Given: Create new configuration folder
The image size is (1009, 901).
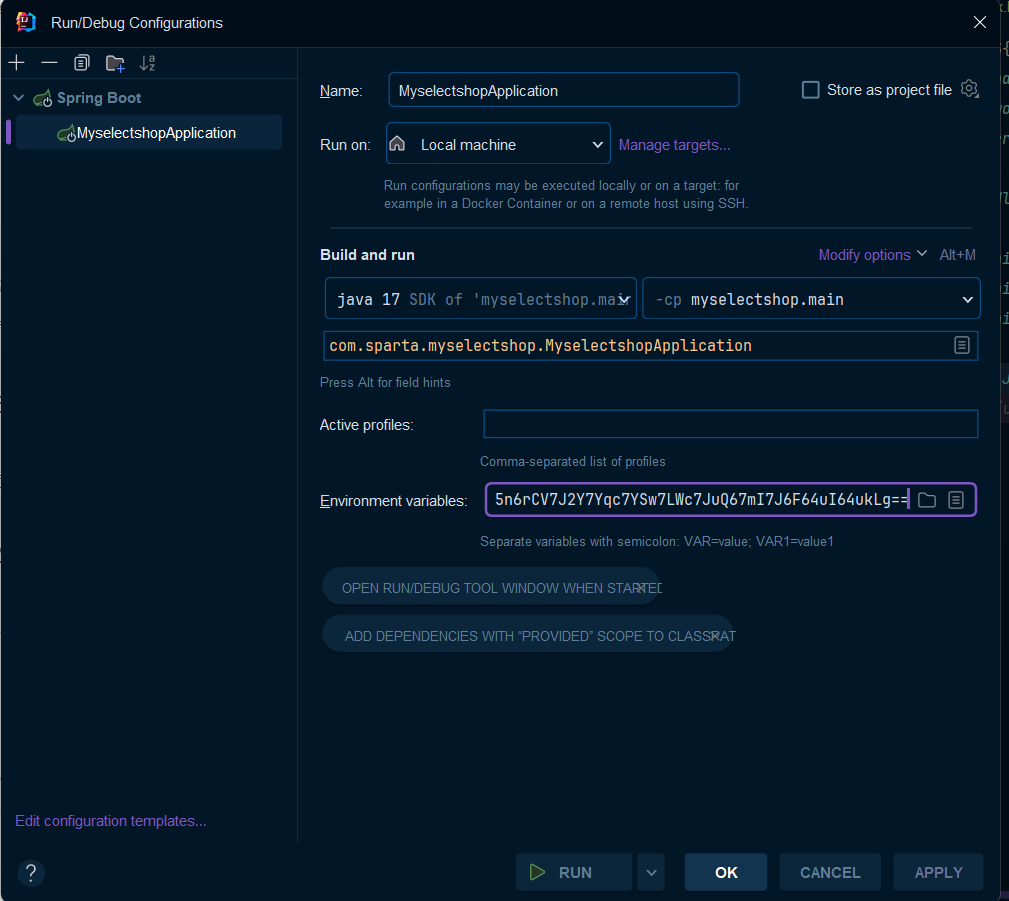Looking at the screenshot, I should 115,63.
